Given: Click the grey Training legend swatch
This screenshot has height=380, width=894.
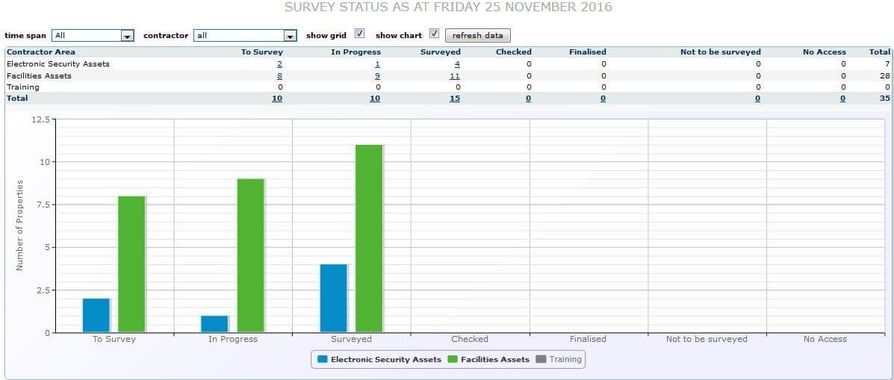Looking at the screenshot, I should pyautogui.click(x=541, y=359).
